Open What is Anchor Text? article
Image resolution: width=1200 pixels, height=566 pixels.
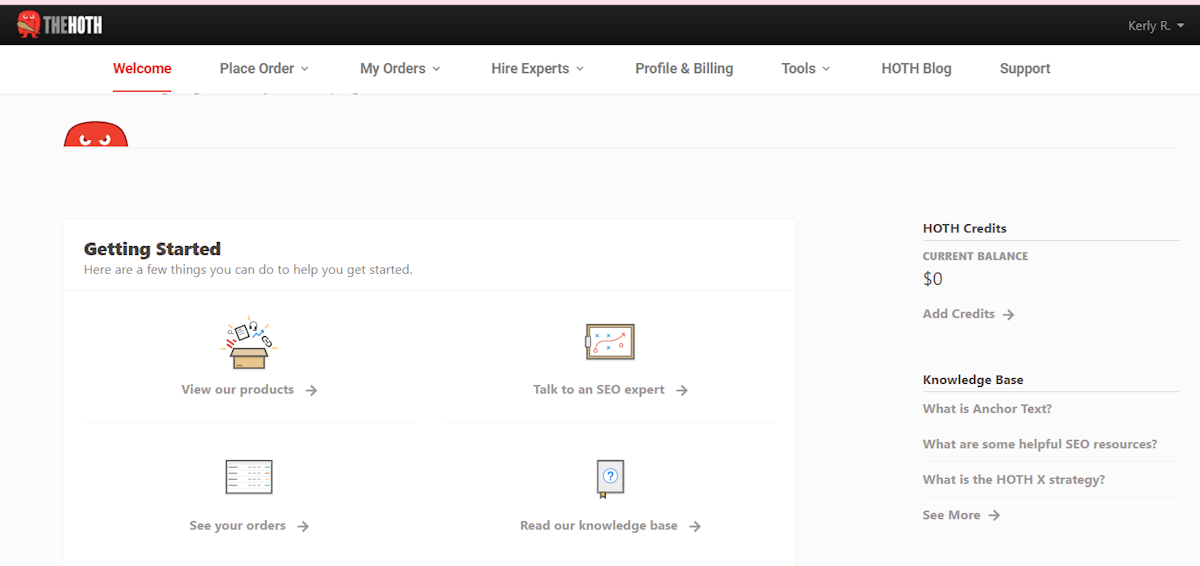[x=987, y=409]
